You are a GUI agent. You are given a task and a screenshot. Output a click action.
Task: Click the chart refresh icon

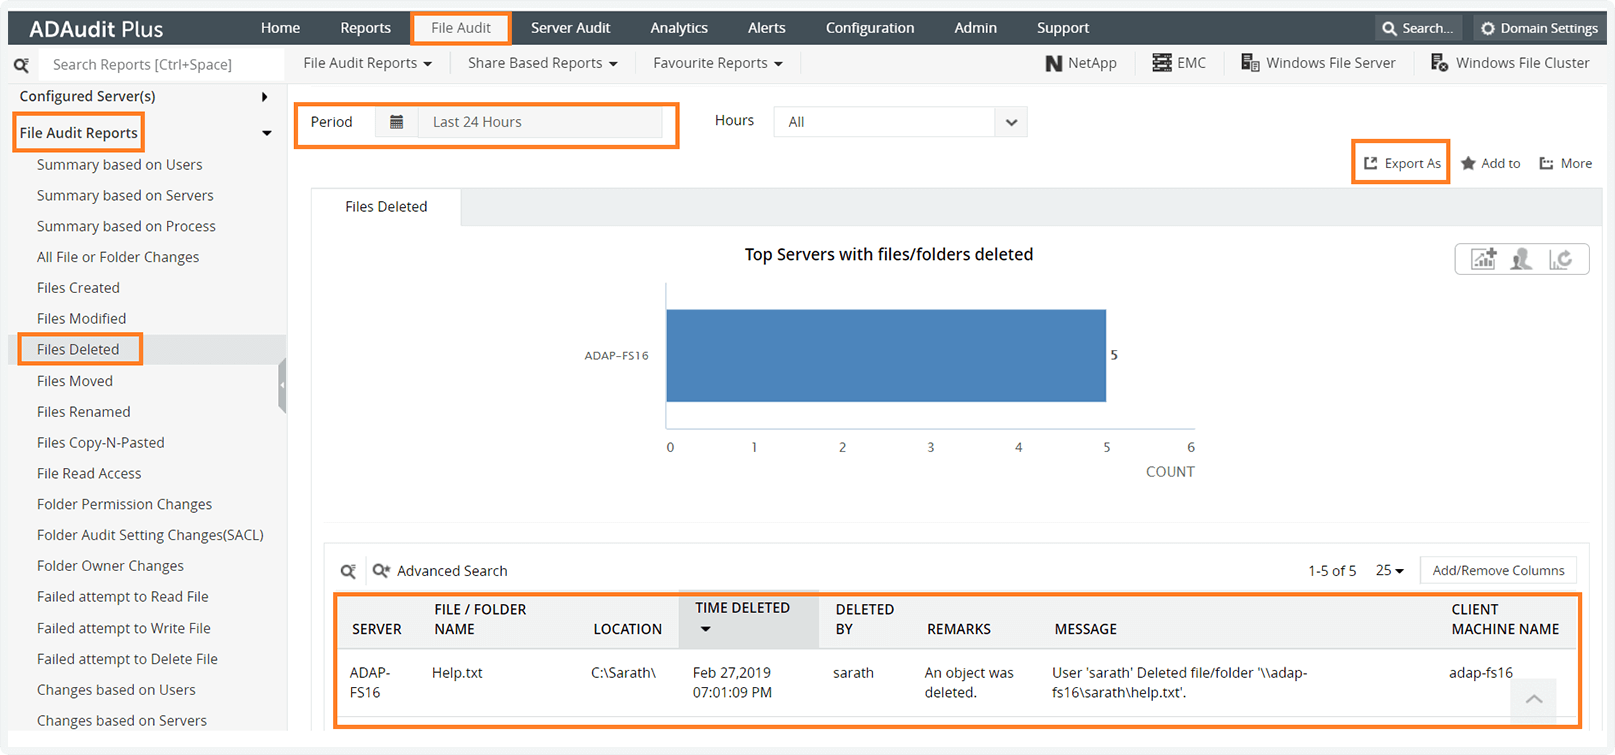coord(1560,259)
